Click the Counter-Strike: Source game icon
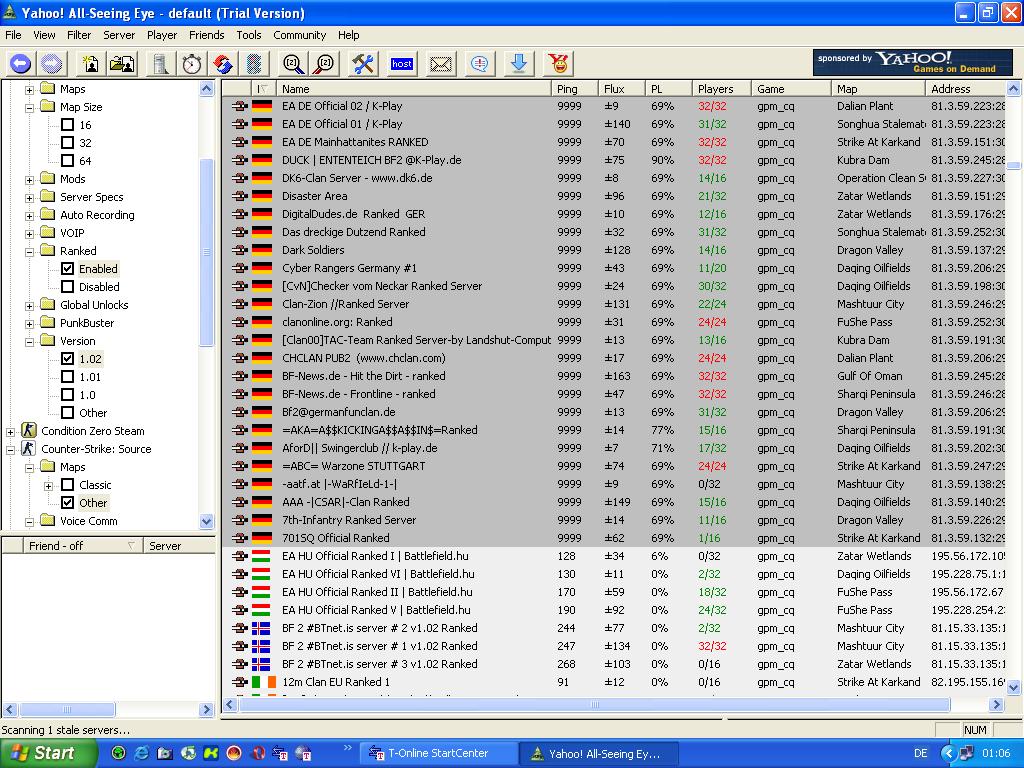Screen dimensions: 1024x768 pos(28,449)
